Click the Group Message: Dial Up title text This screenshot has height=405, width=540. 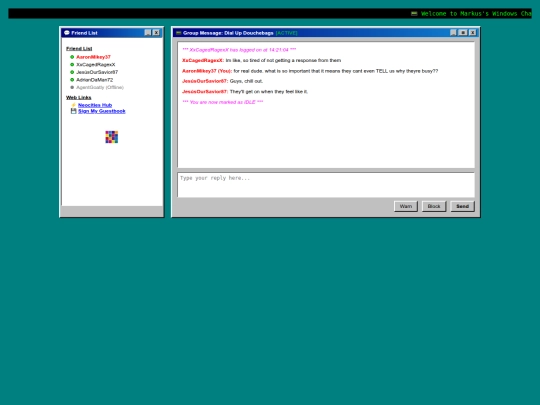pyautogui.click(x=228, y=33)
